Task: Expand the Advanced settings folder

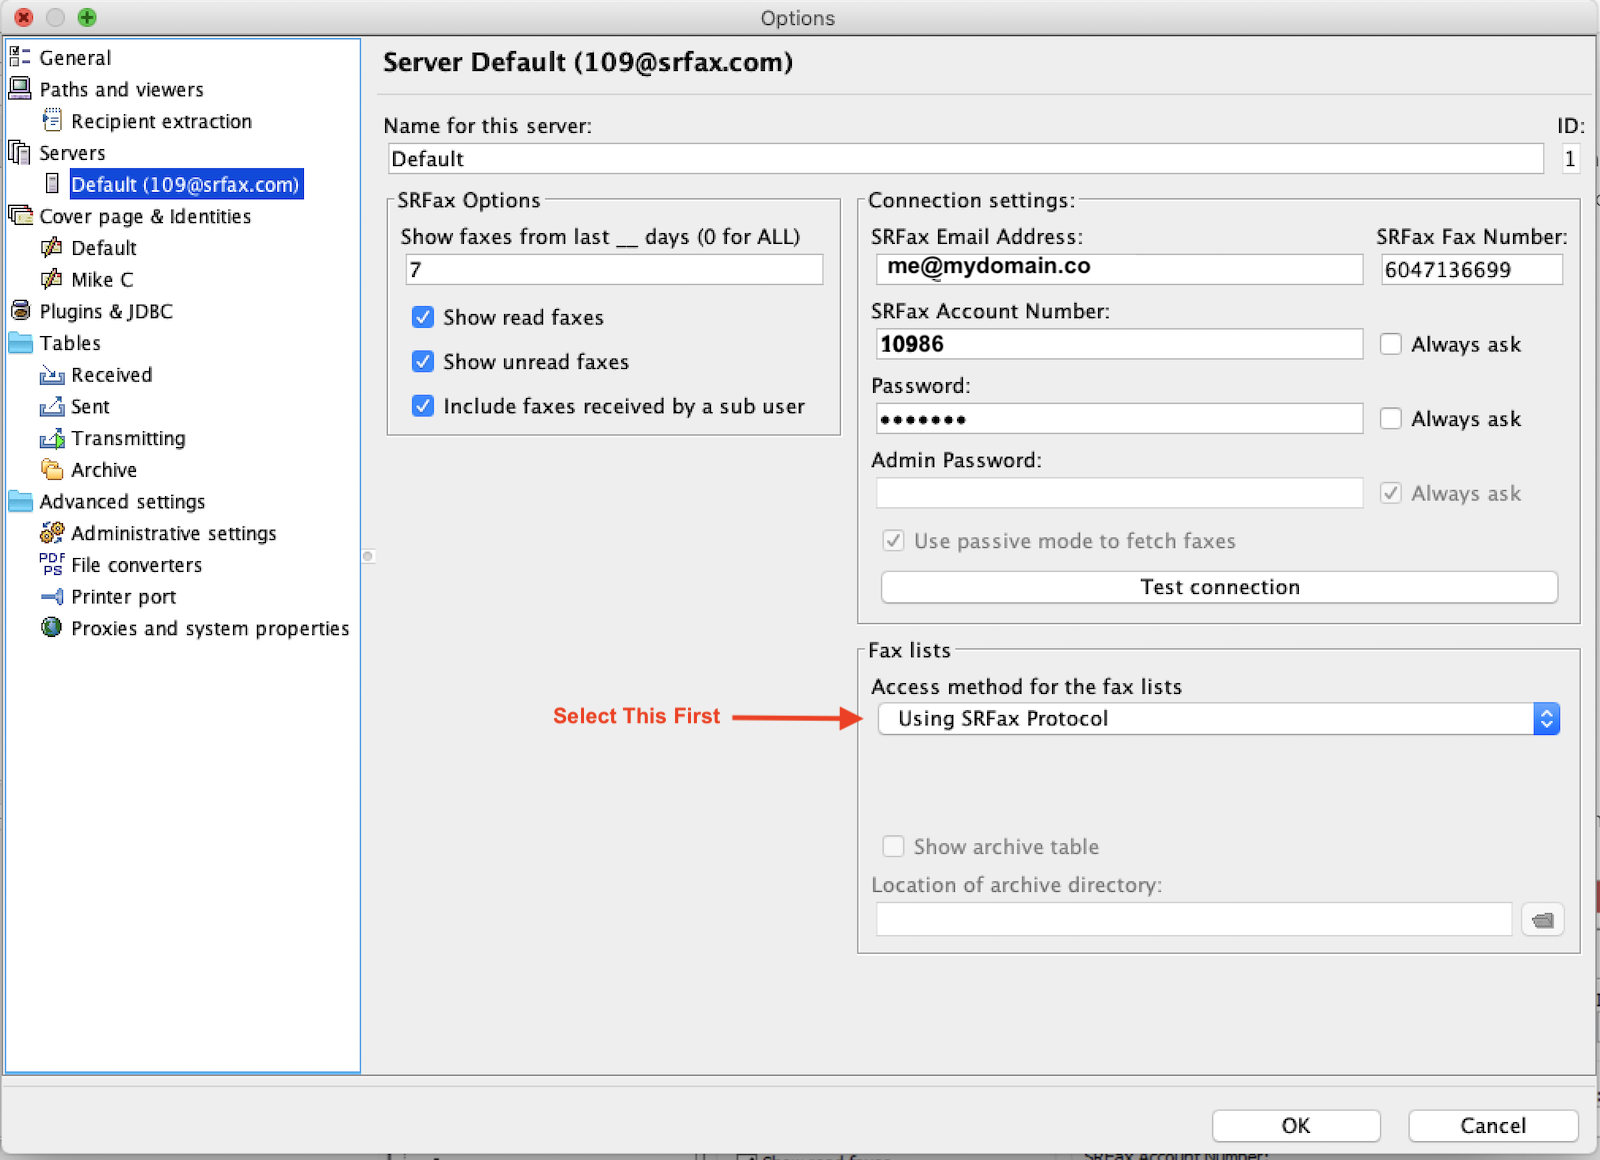Action: pyautogui.click(x=21, y=501)
